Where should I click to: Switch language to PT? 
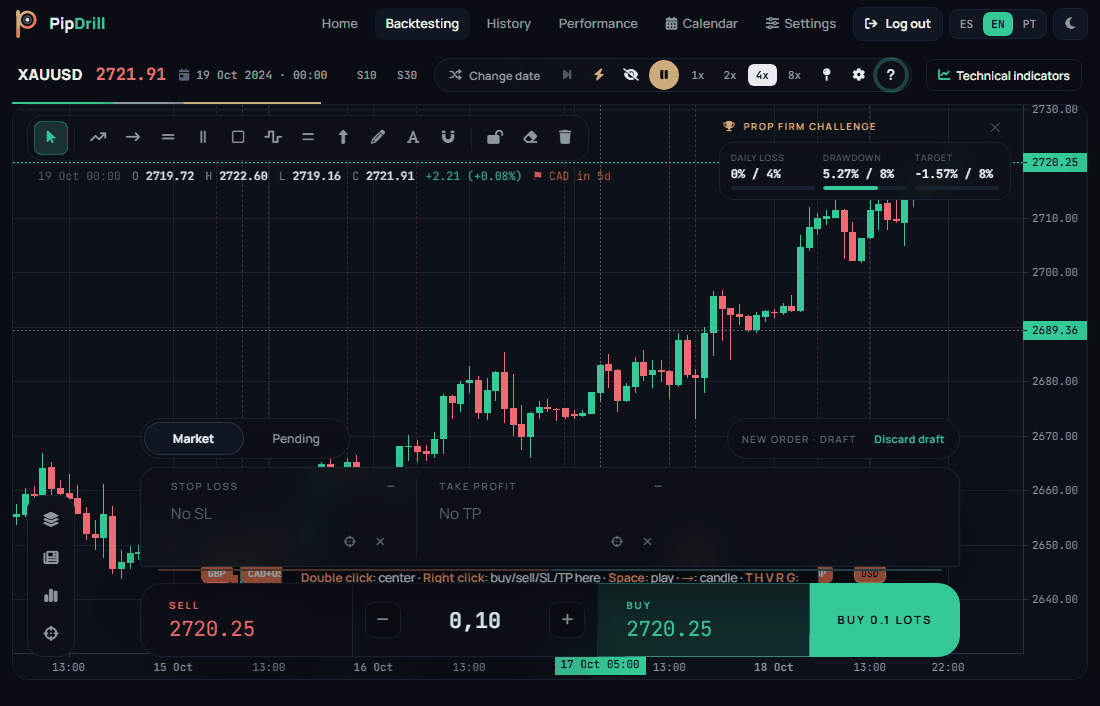coord(1029,24)
